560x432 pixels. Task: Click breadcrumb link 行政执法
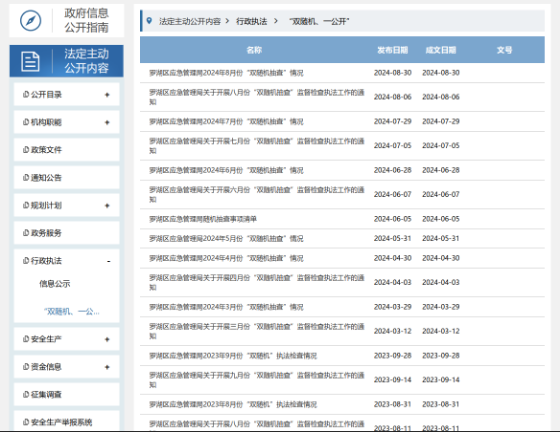click(251, 21)
